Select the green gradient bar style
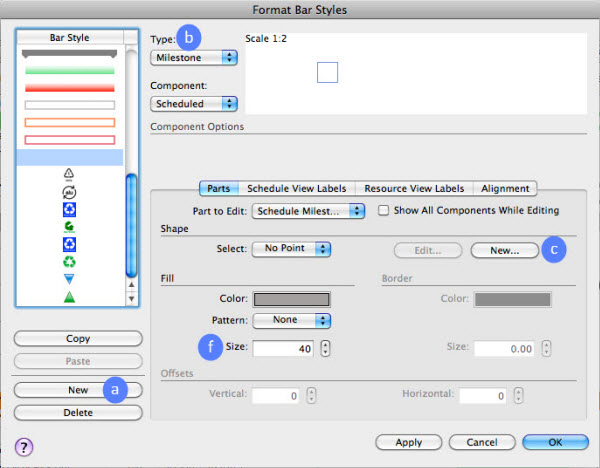The image size is (600, 468). pos(70,71)
